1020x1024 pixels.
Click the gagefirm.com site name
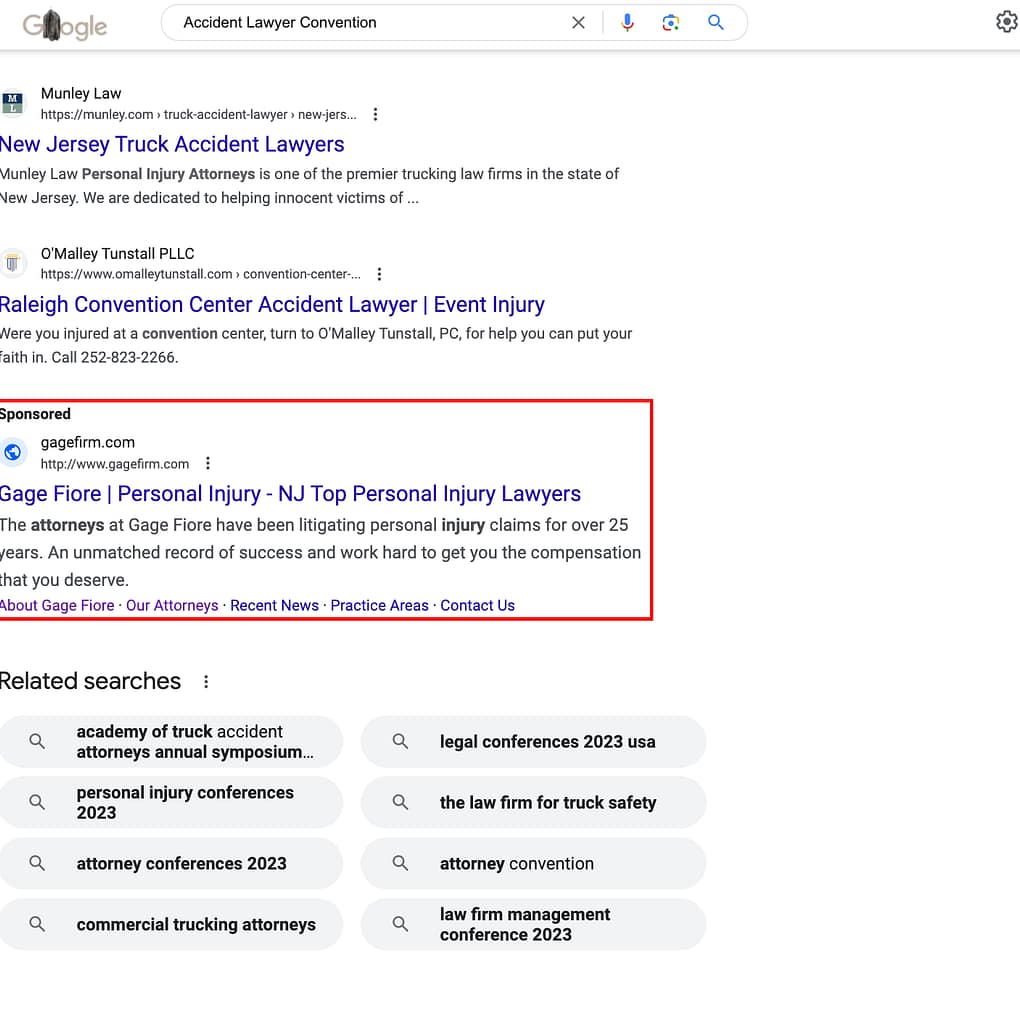88,442
